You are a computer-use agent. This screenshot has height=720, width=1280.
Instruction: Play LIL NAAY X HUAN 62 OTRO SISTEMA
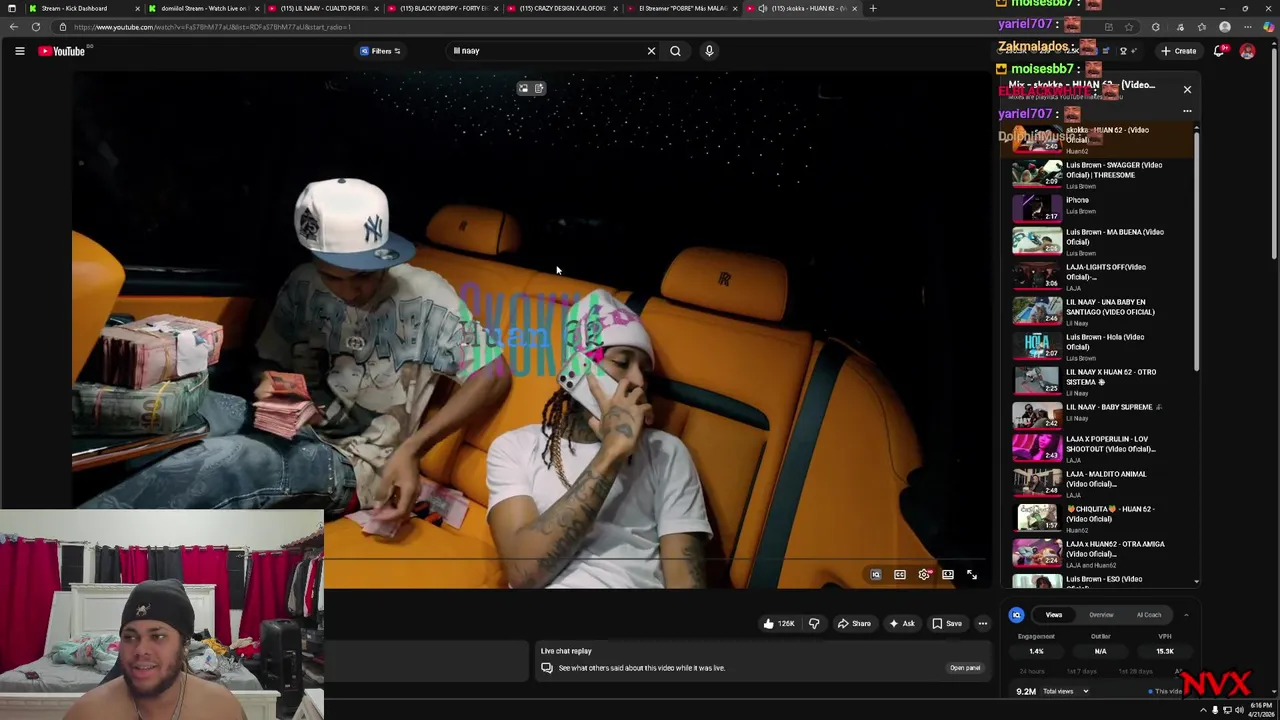coord(1100,382)
